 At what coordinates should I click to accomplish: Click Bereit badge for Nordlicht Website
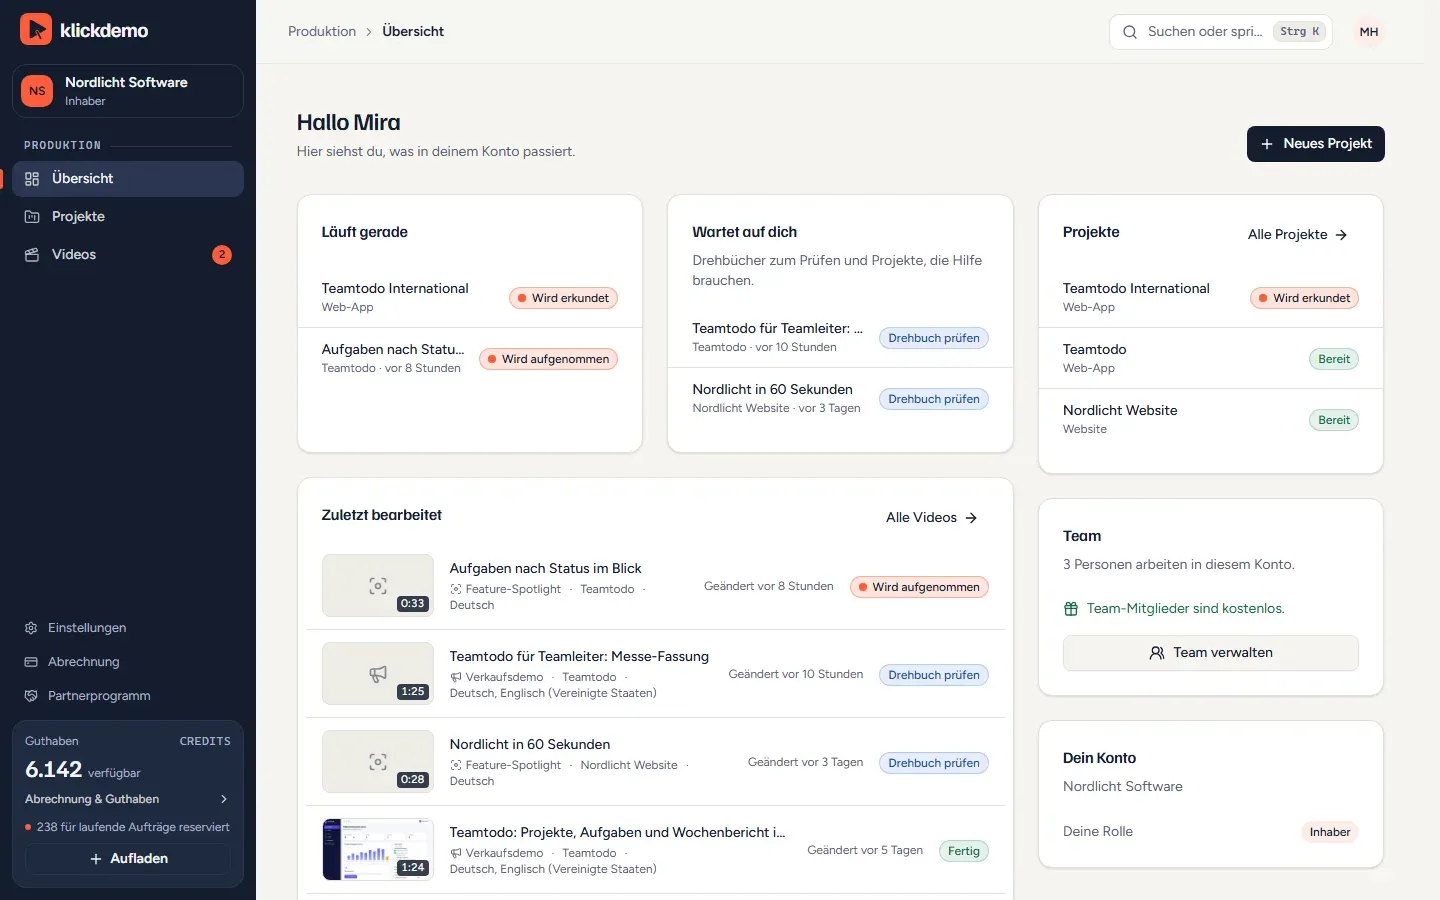[x=1334, y=420]
